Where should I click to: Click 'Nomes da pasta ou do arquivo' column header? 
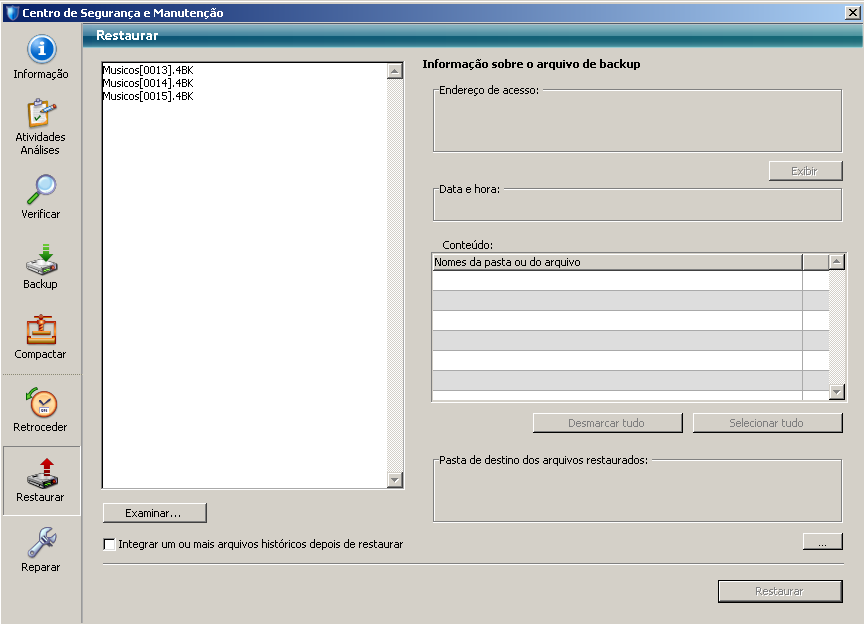point(616,262)
